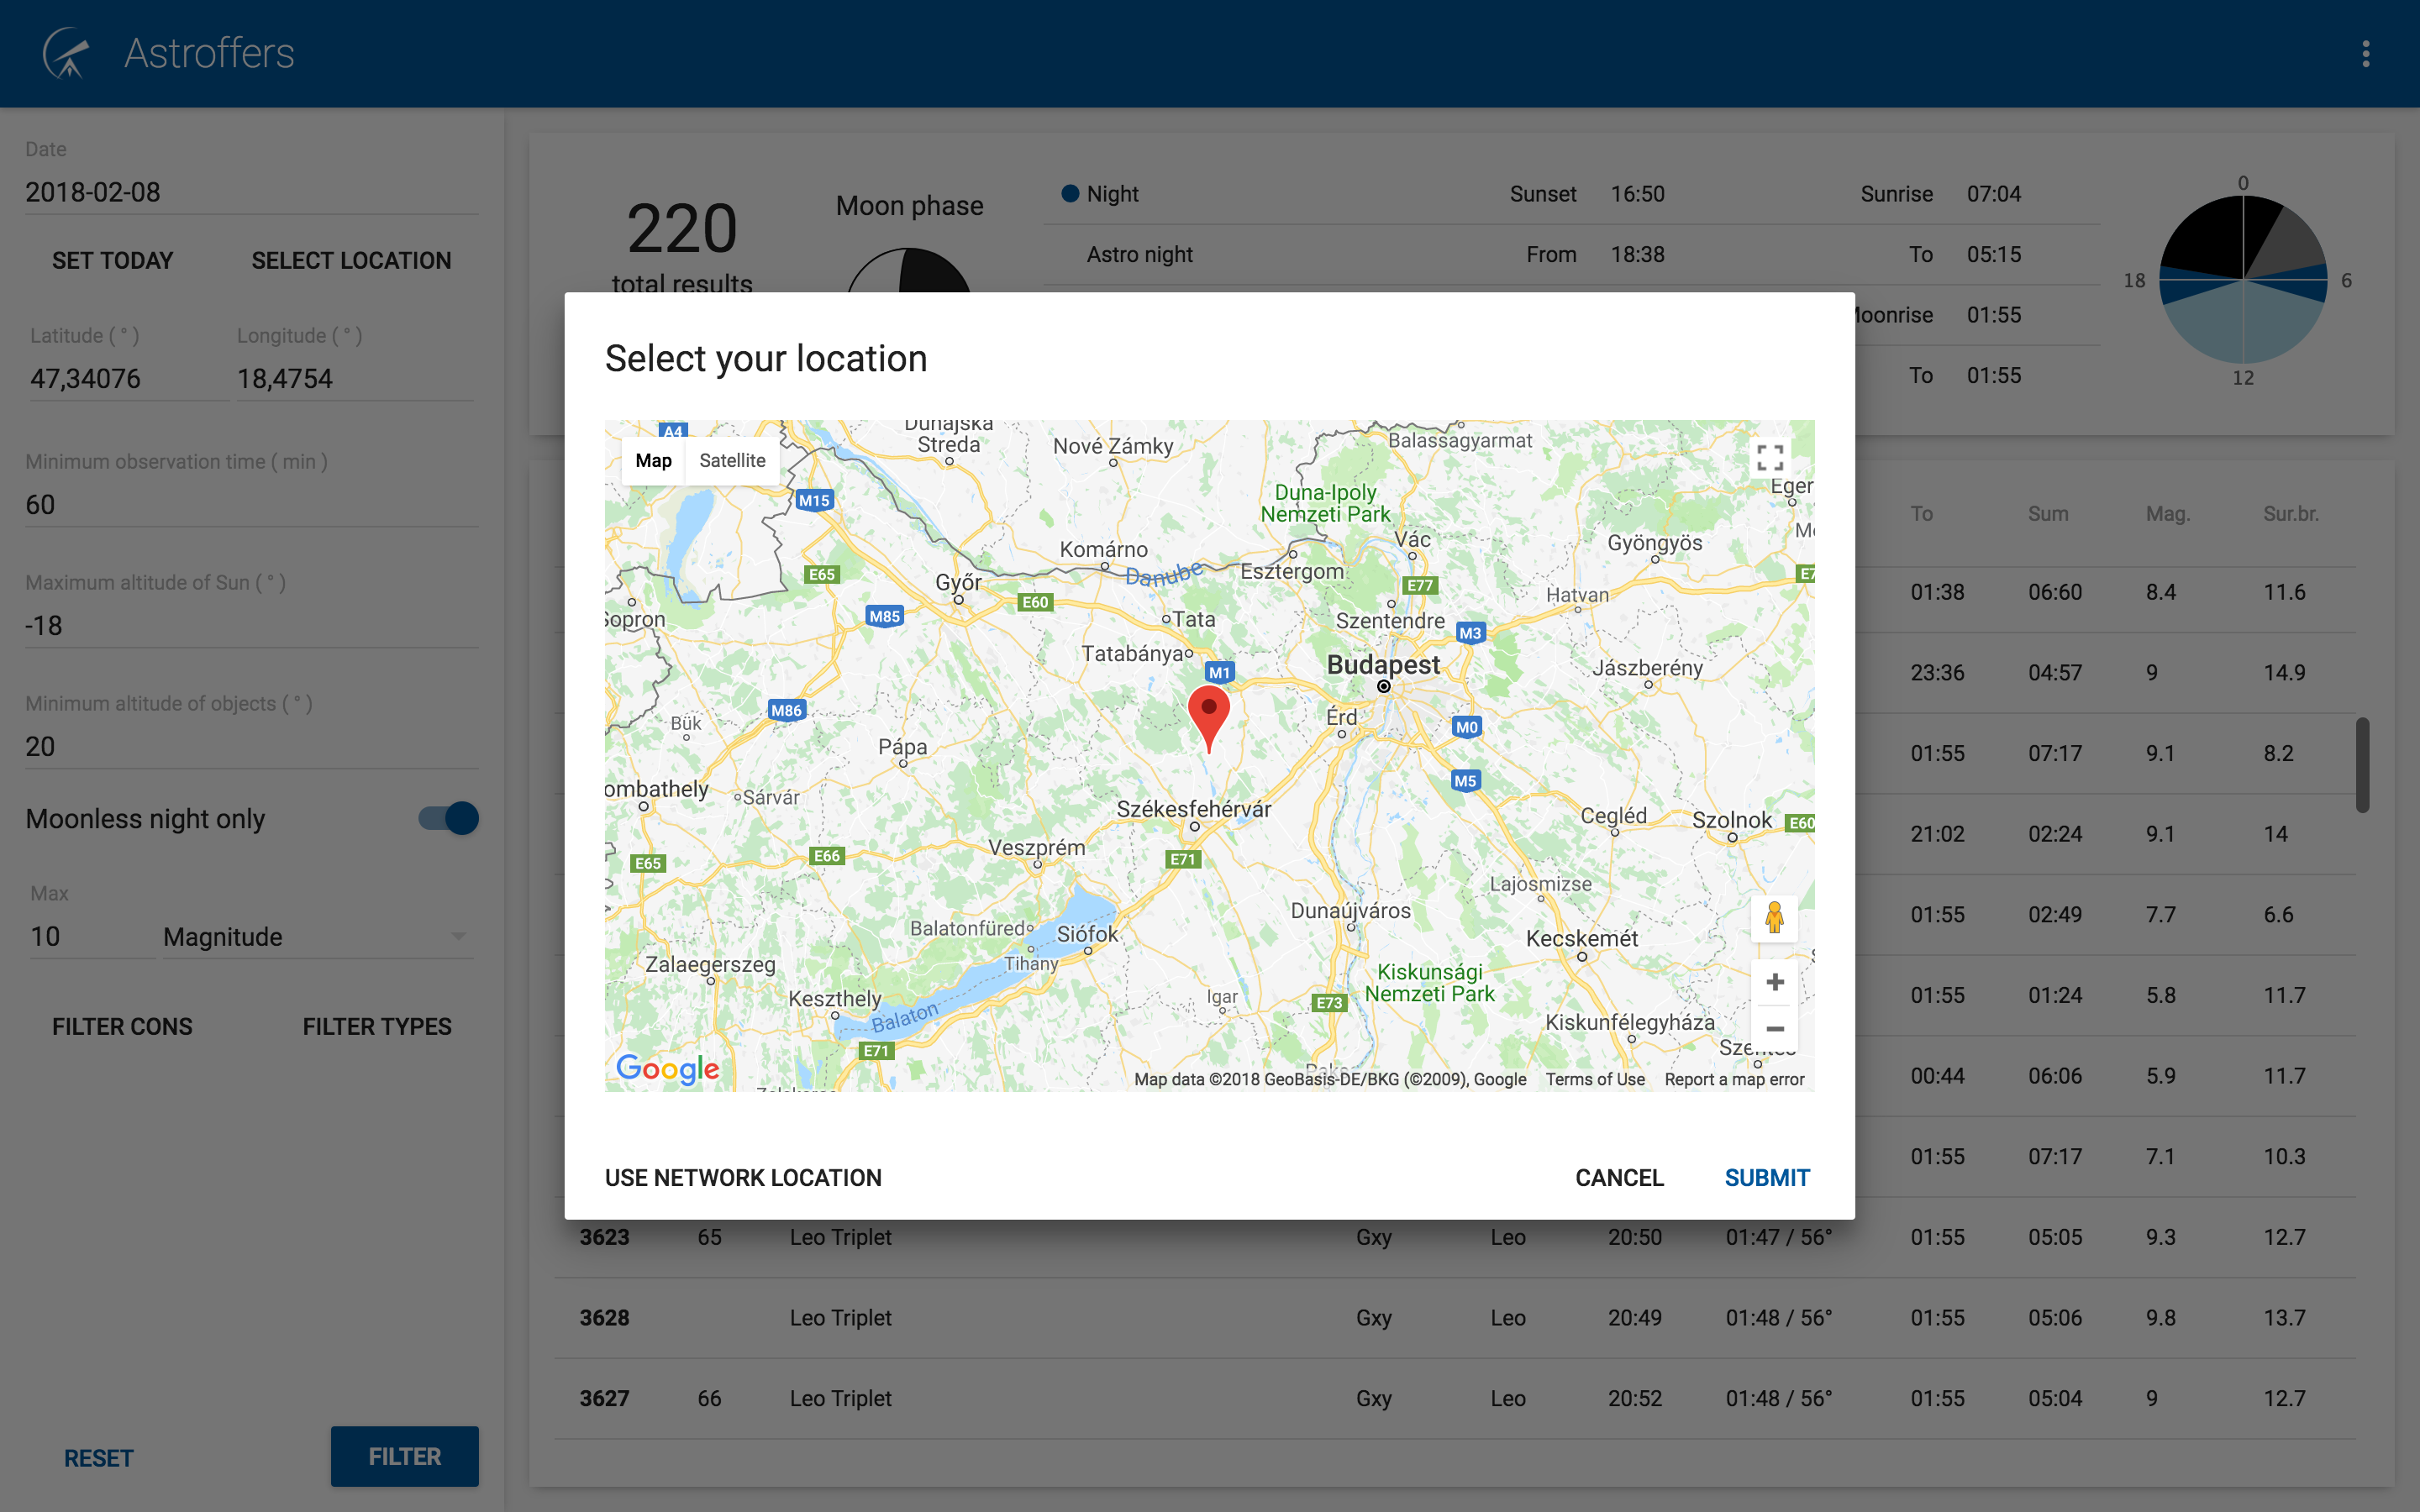Screen dimensions: 2420x1512
Task: Select the Map view tab
Action: click(x=653, y=460)
